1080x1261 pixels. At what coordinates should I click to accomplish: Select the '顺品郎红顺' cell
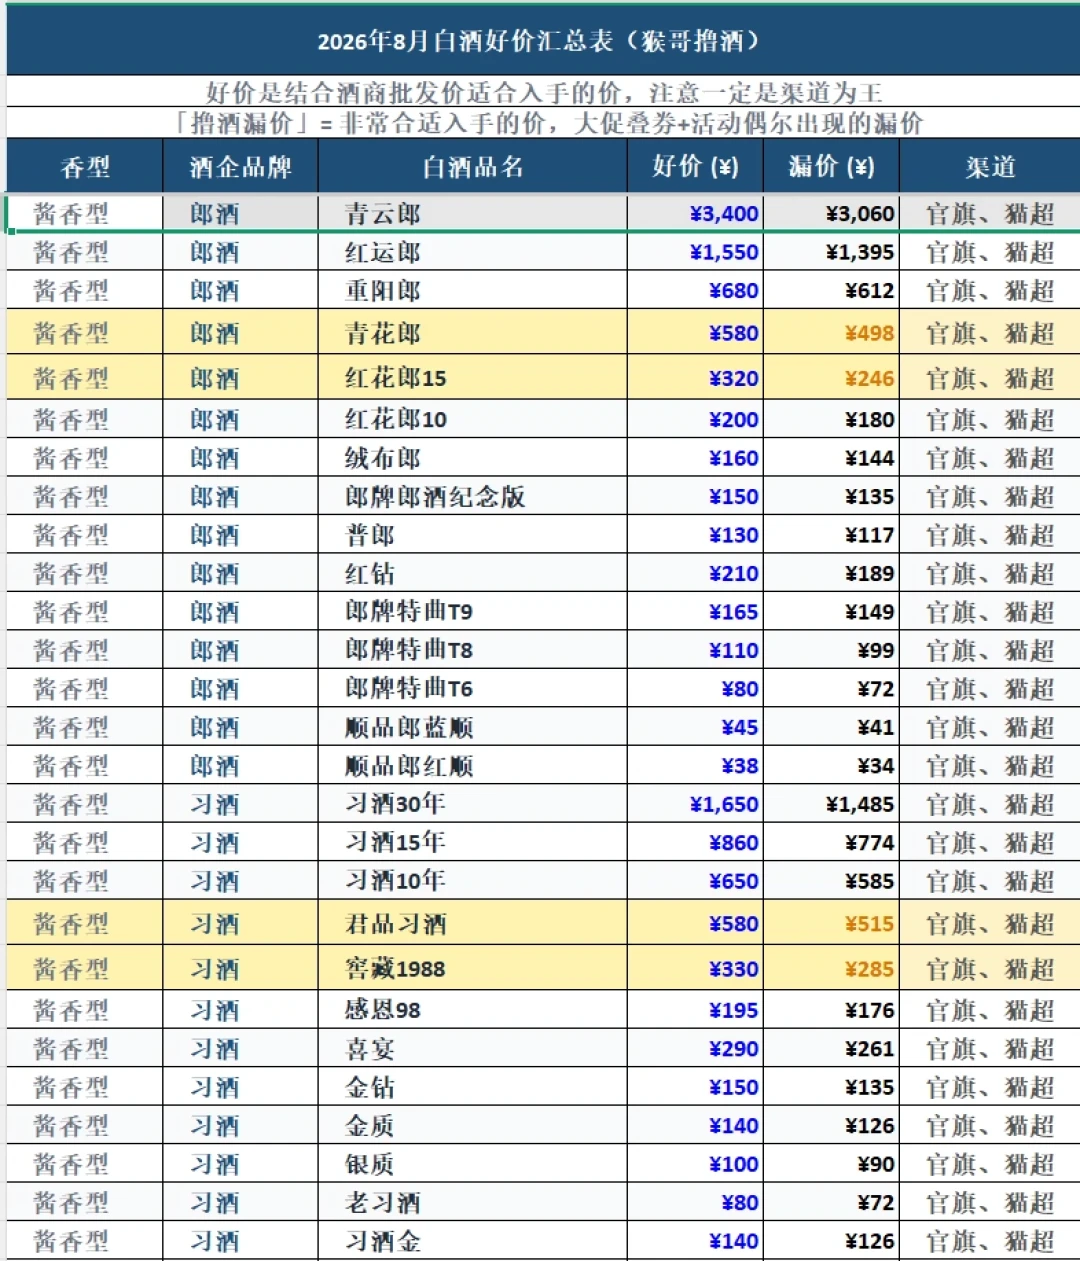(x=473, y=765)
